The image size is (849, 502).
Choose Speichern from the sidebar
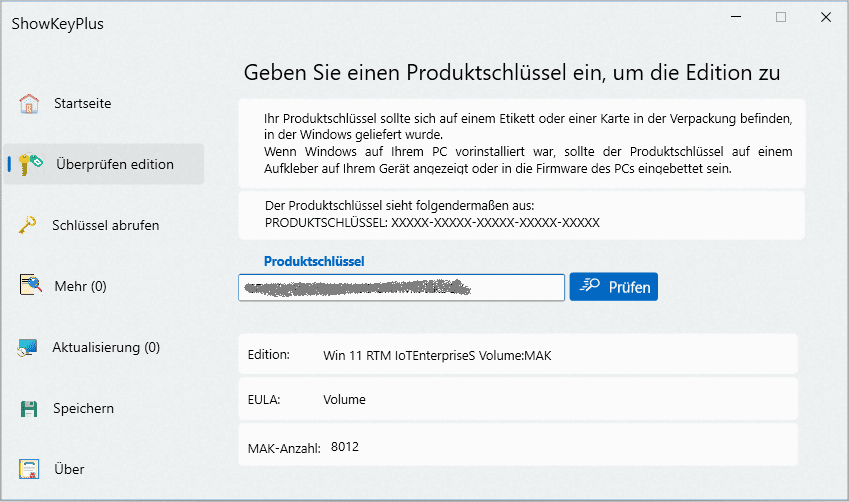[83, 408]
